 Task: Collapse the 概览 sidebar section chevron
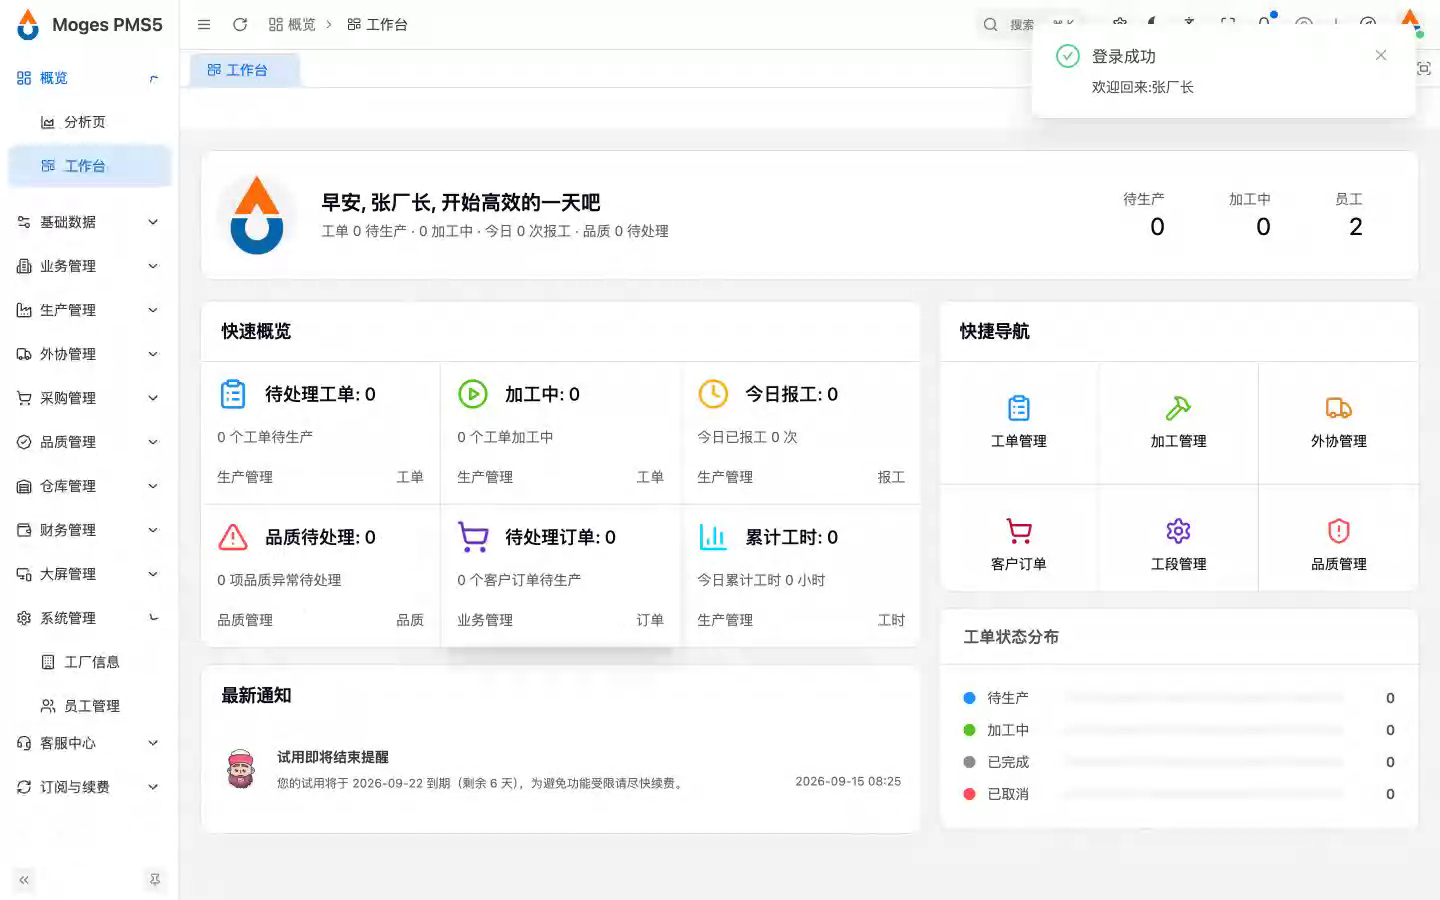point(153,78)
